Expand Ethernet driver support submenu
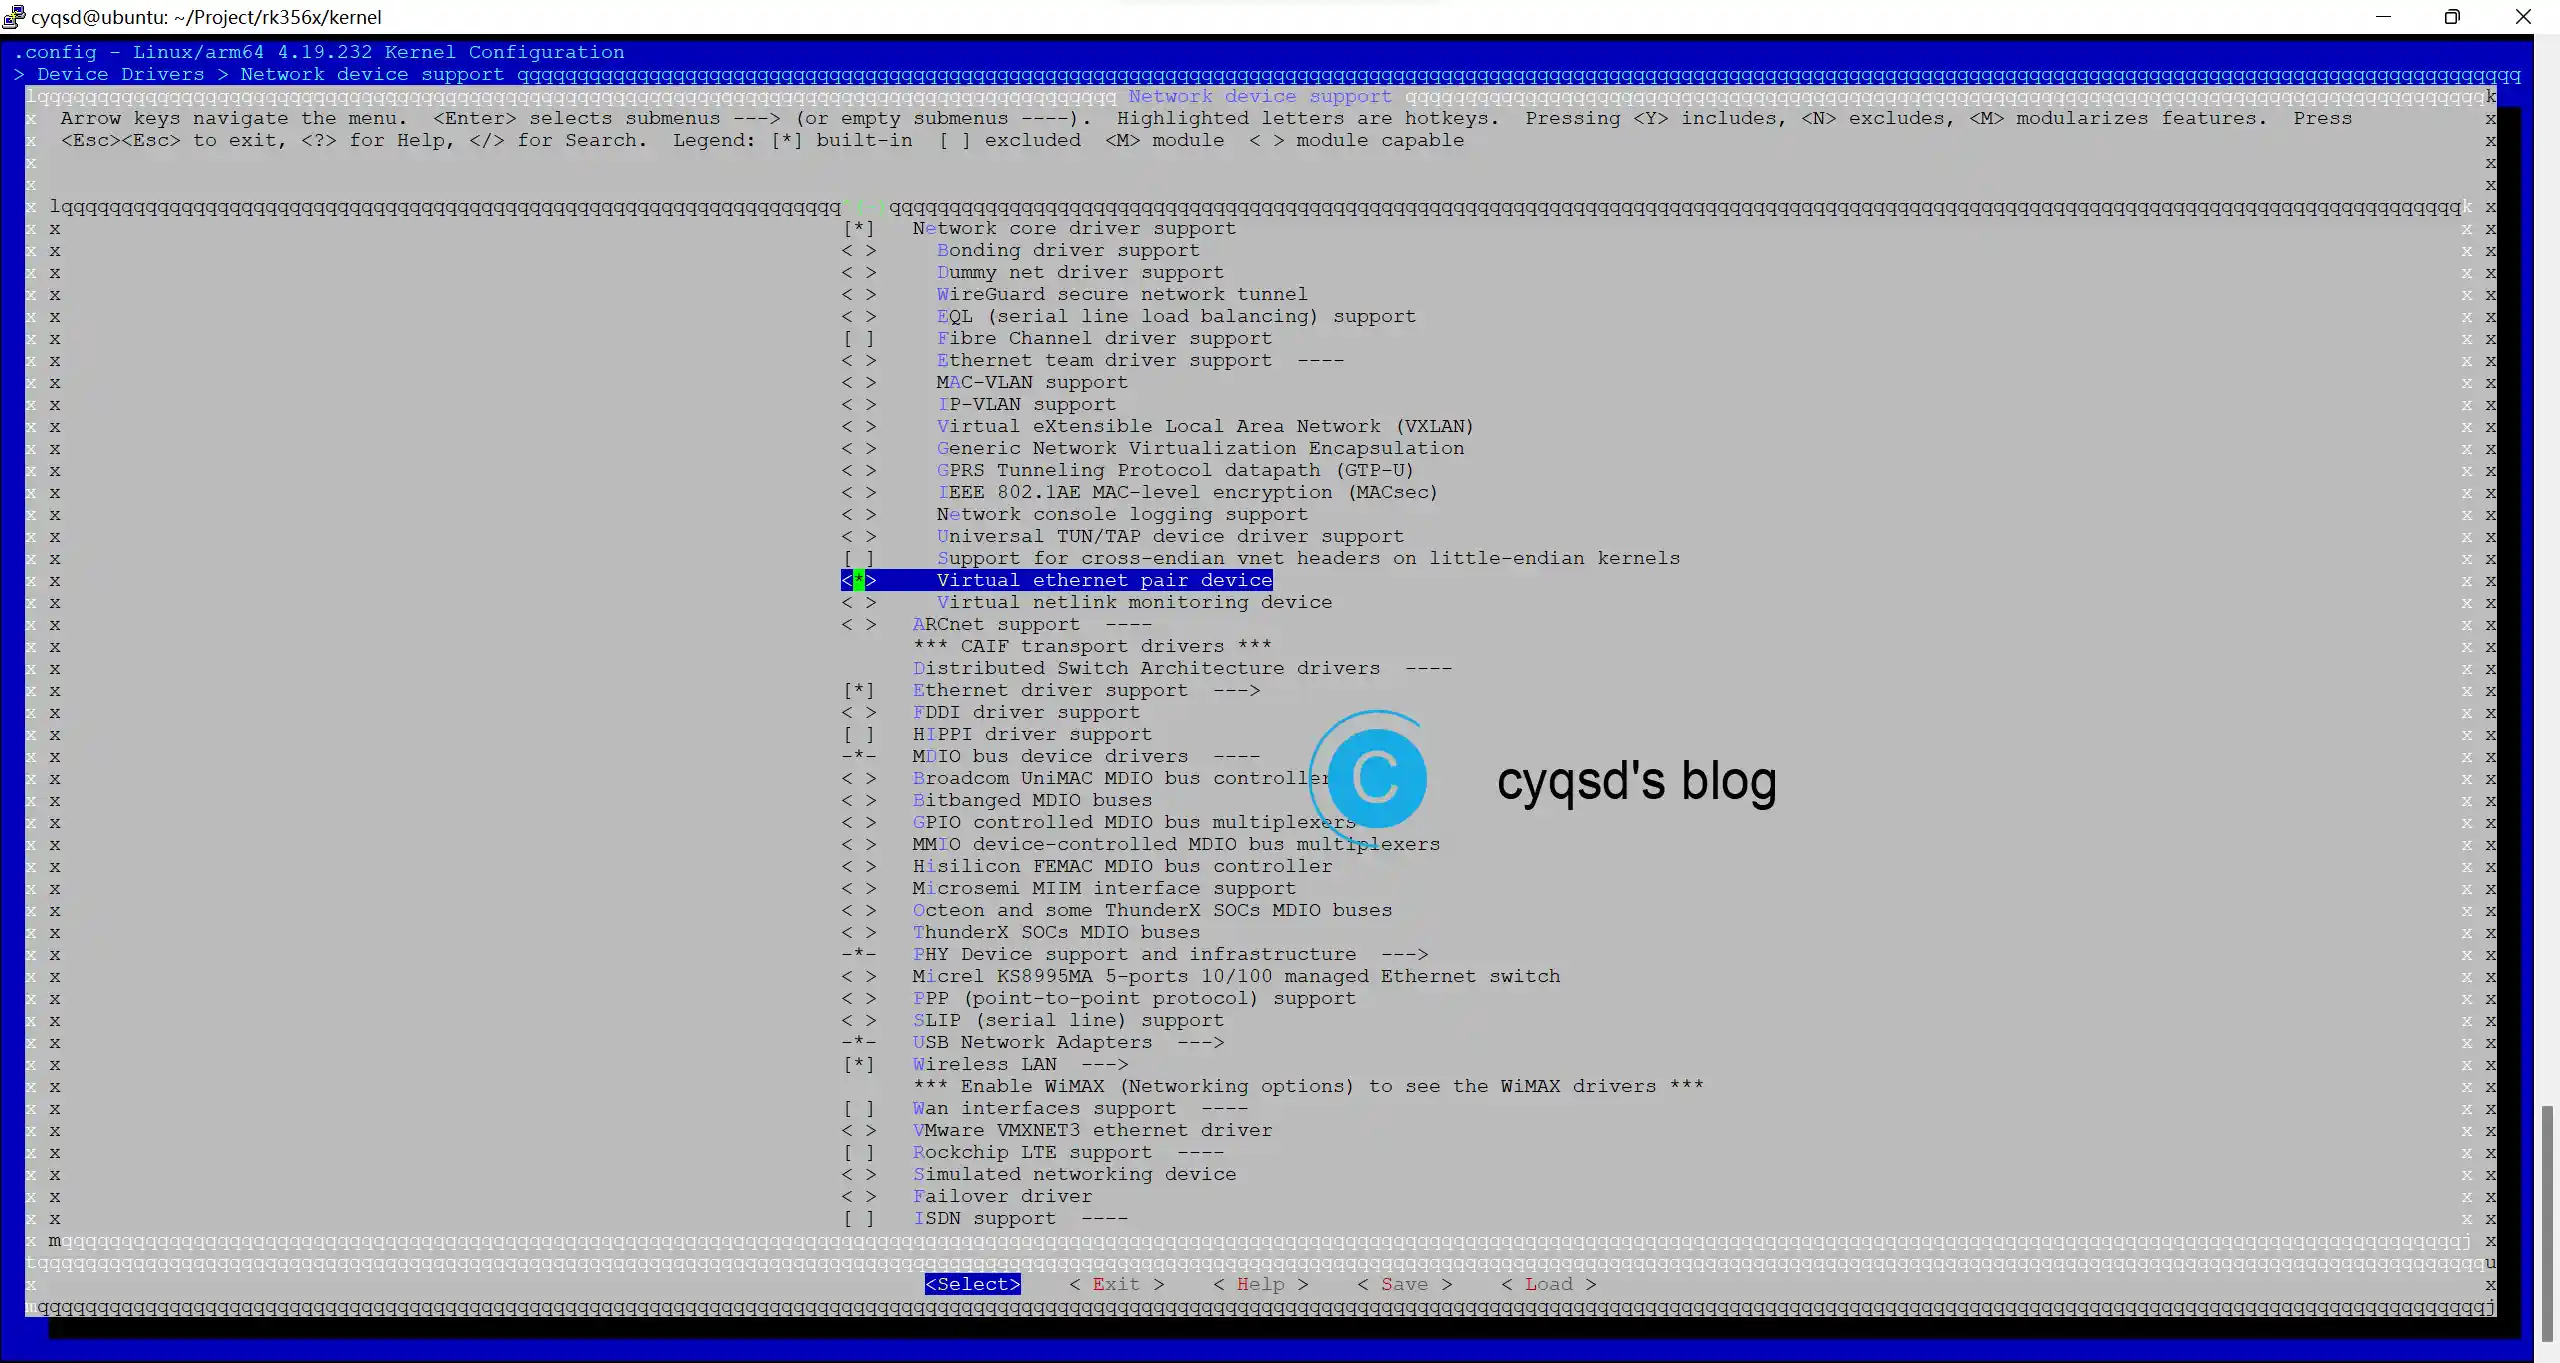2560x1363 pixels. pos(1084,689)
